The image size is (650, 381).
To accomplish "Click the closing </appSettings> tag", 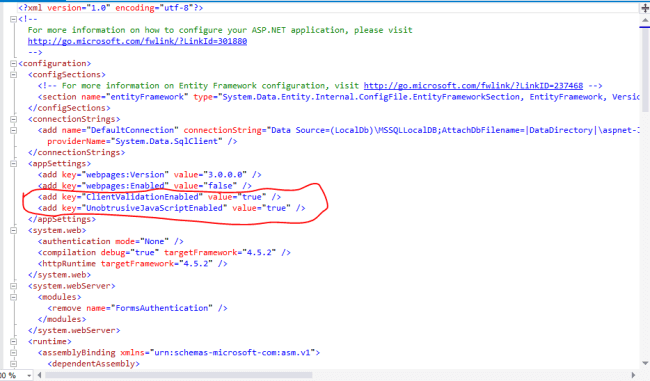I will point(62,219).
